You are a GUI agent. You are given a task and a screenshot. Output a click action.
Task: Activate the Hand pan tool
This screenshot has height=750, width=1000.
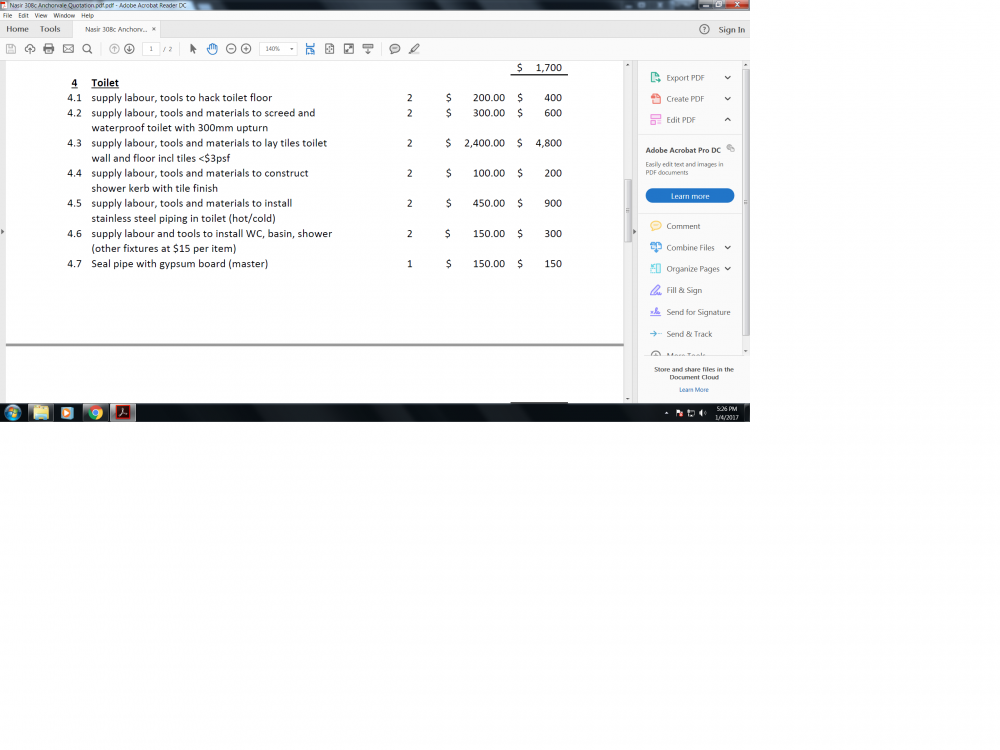coord(212,49)
